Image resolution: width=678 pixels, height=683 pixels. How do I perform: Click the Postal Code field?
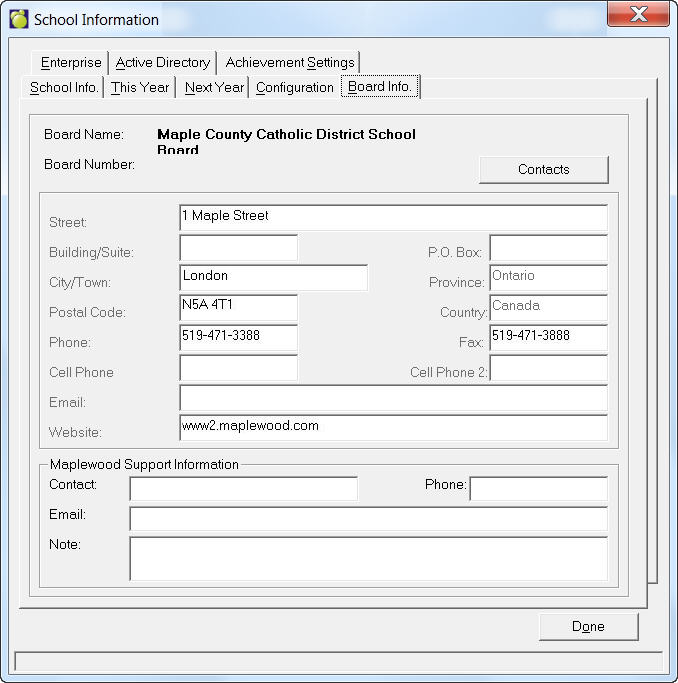pyautogui.click(x=238, y=307)
